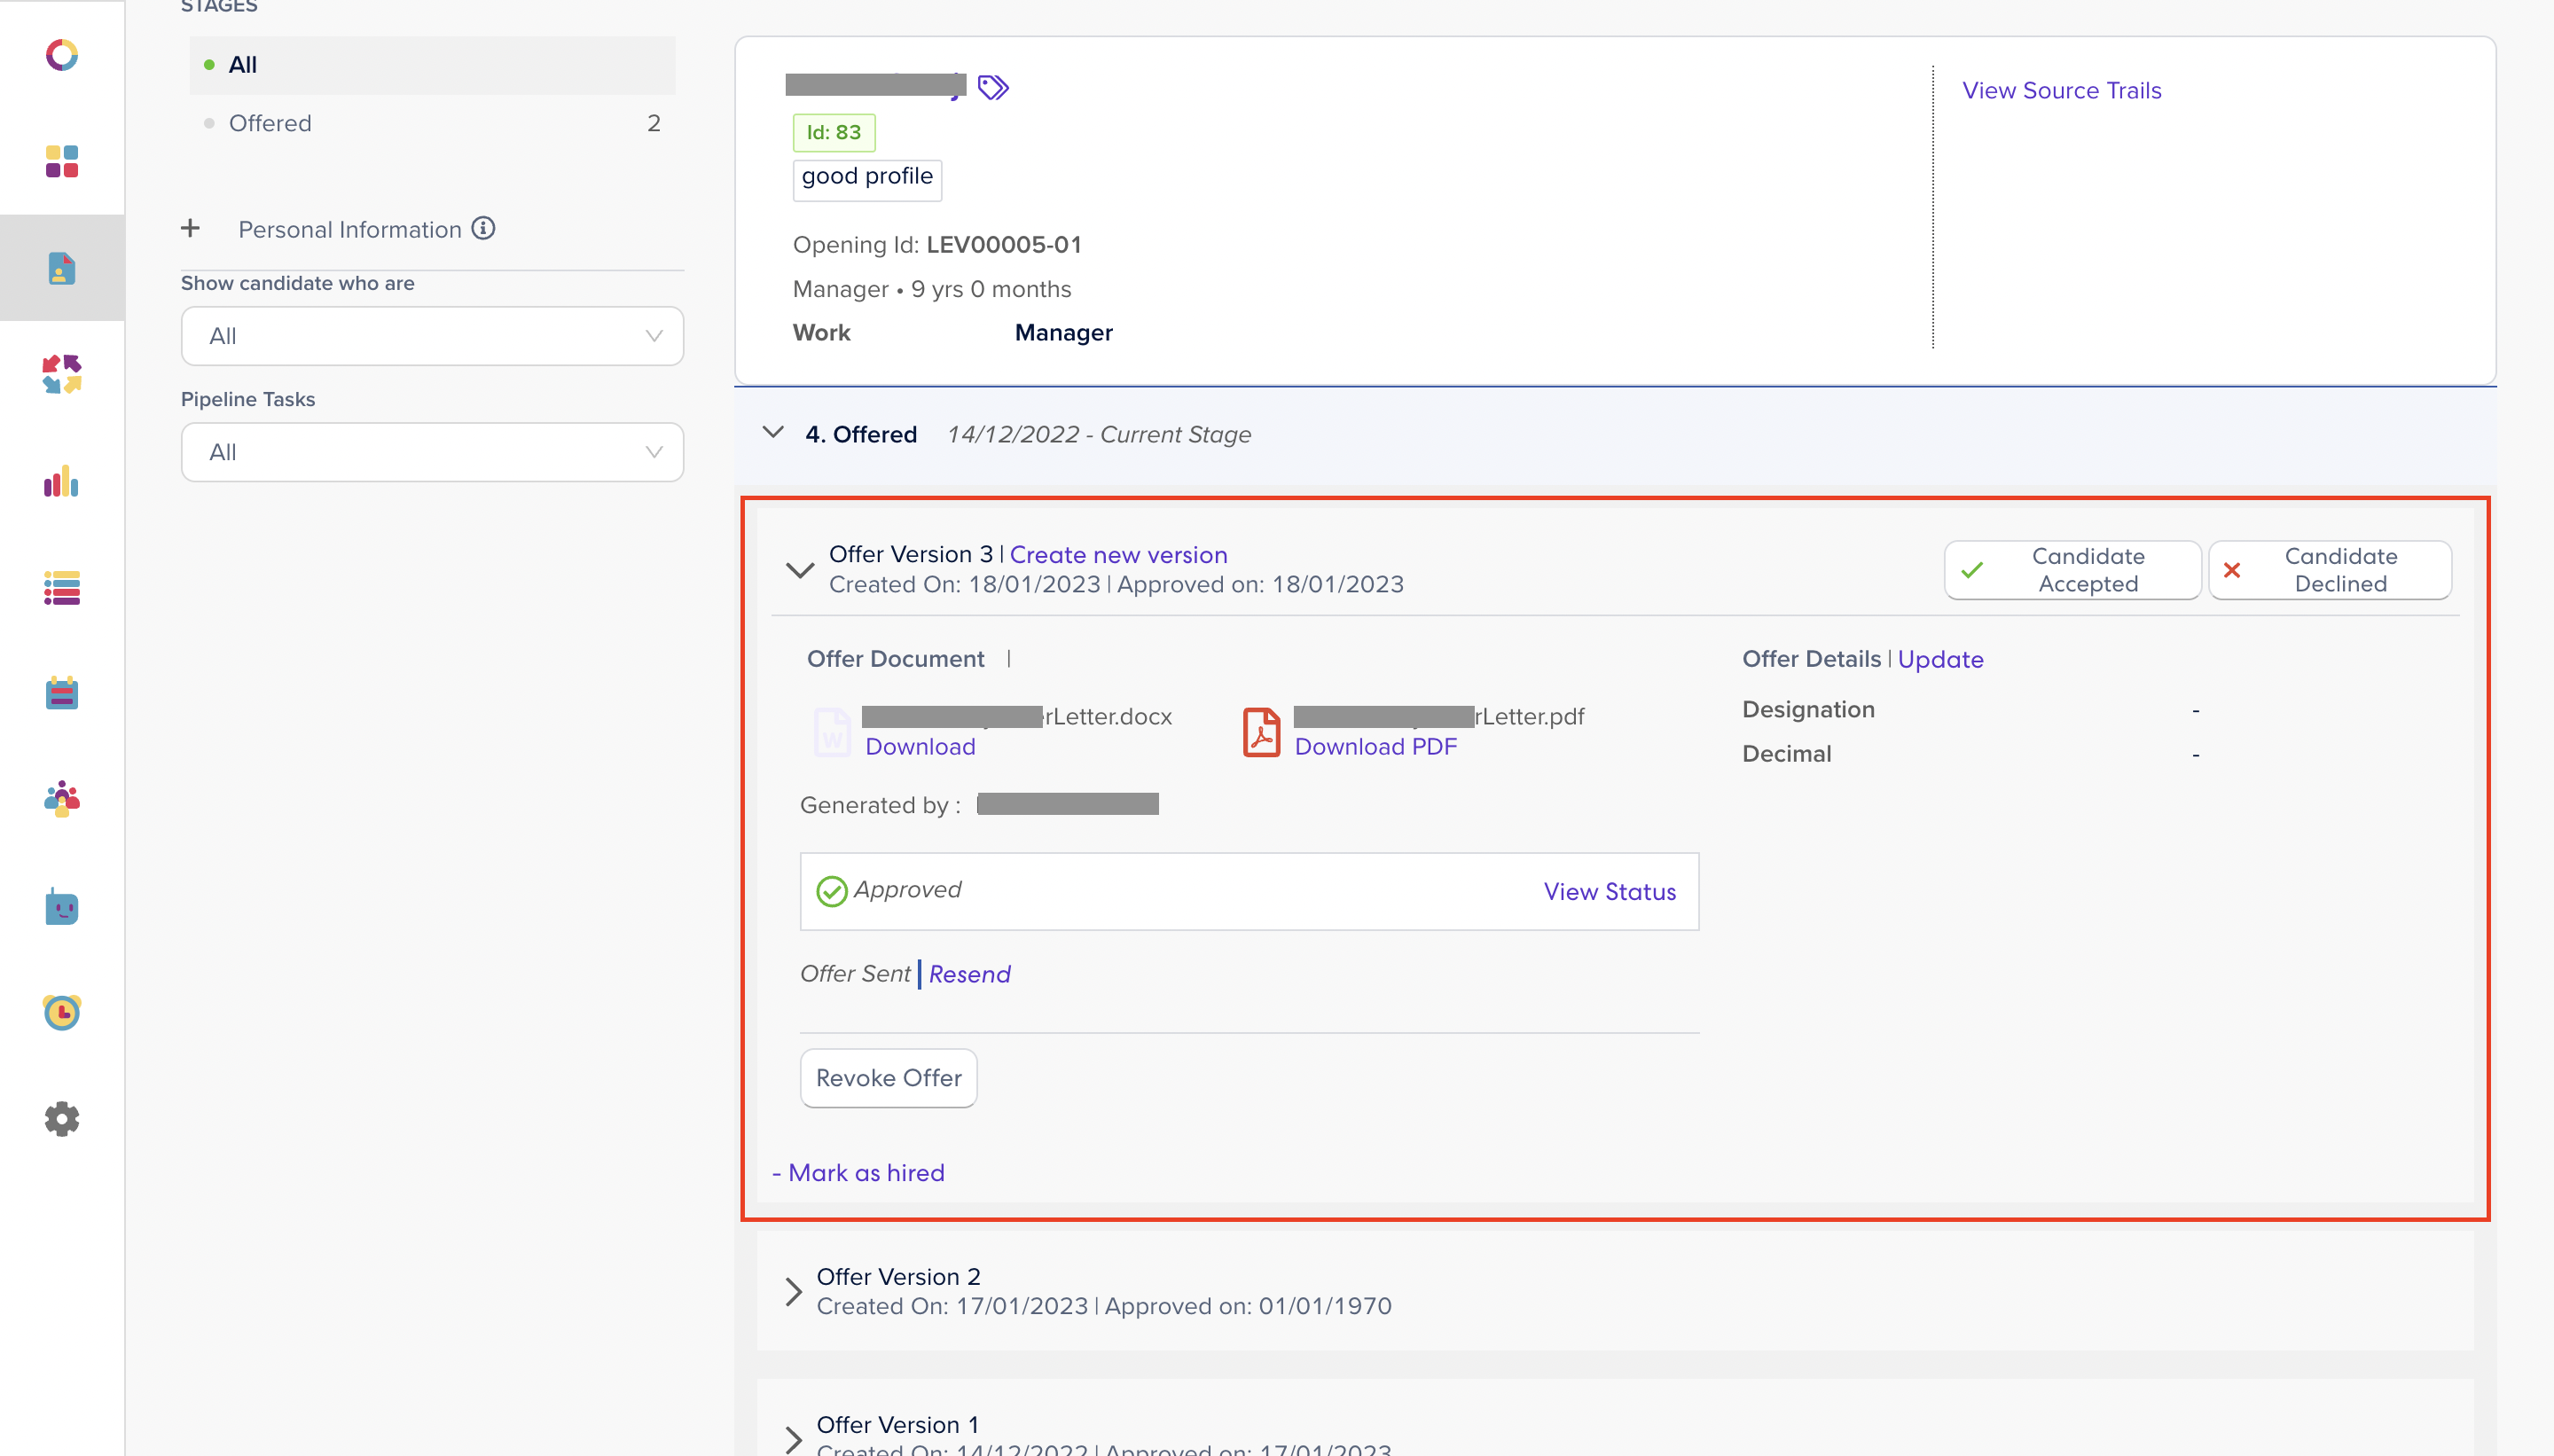Open the calendar sidebar icon
Screen dimensions: 2554x1456
tap(62, 693)
